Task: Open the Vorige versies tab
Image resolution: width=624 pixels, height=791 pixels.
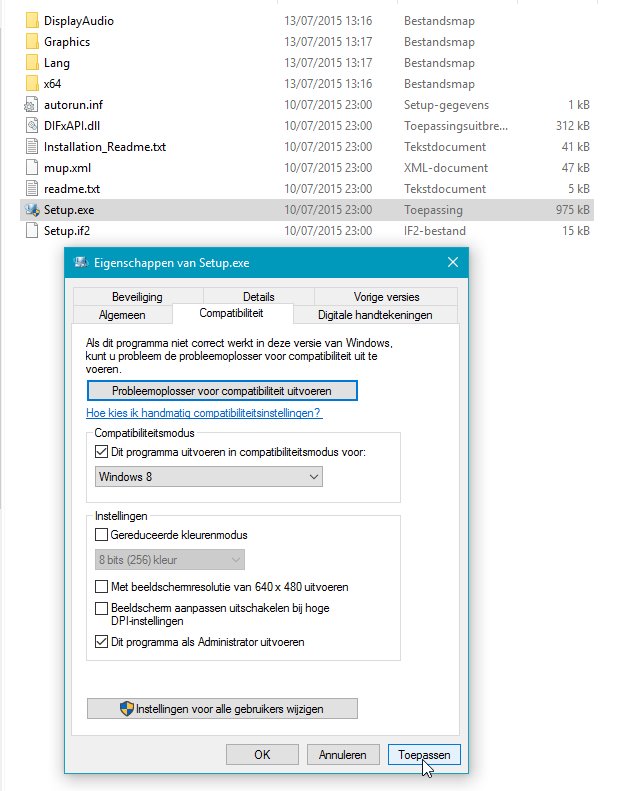Action: tap(386, 297)
